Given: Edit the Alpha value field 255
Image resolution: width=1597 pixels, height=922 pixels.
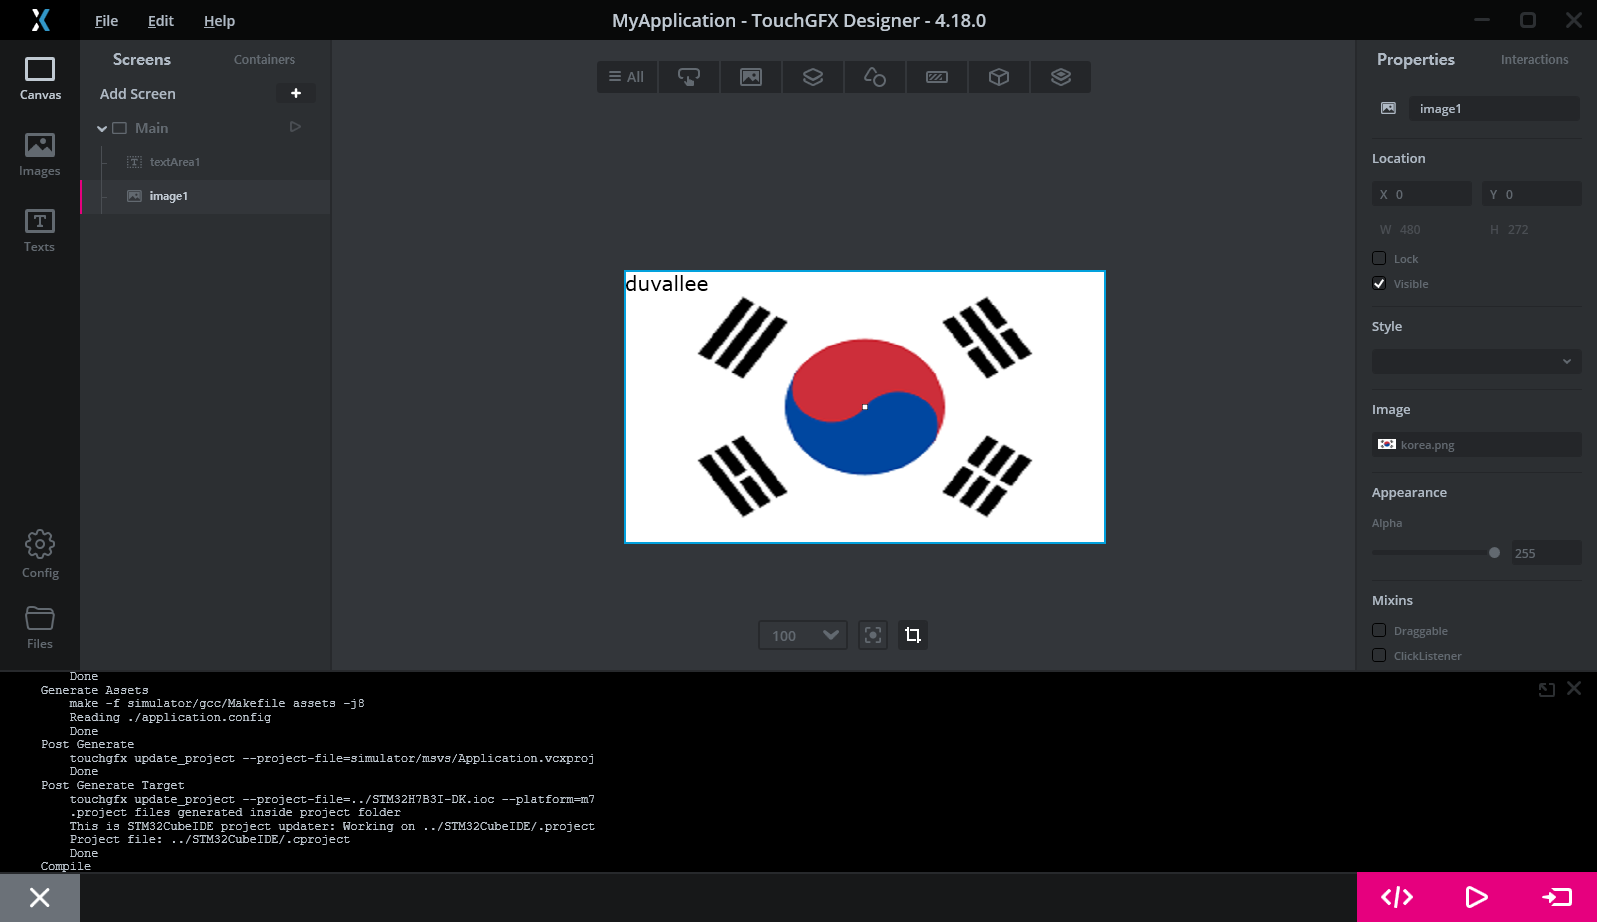Looking at the screenshot, I should tap(1546, 553).
